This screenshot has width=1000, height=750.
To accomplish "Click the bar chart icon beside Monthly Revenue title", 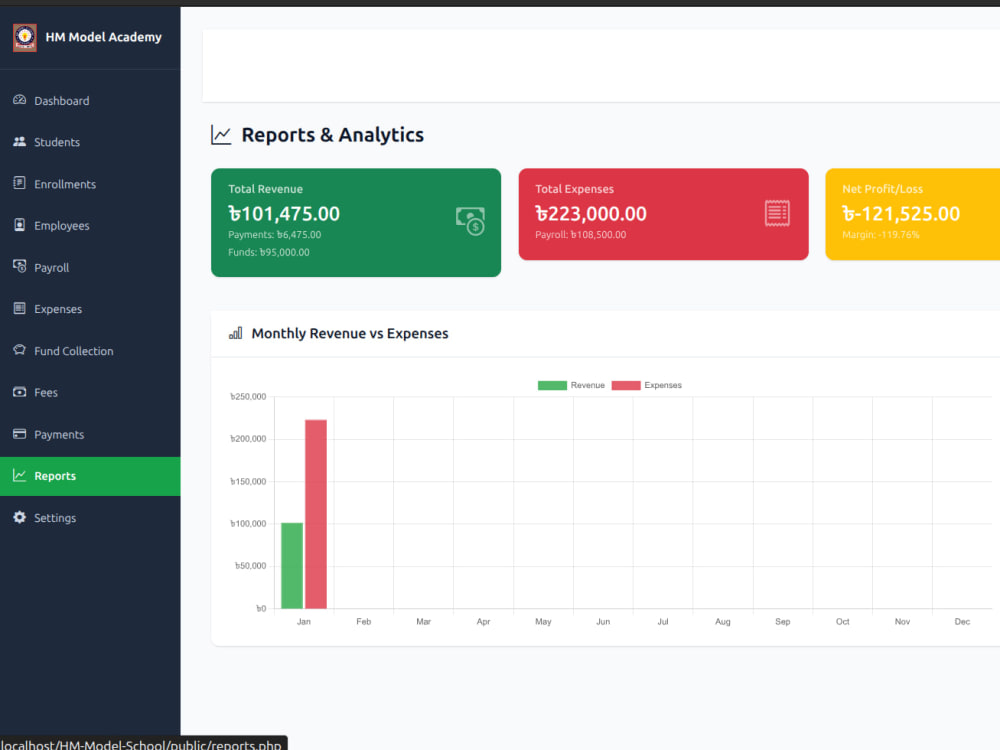I will click(x=235, y=333).
